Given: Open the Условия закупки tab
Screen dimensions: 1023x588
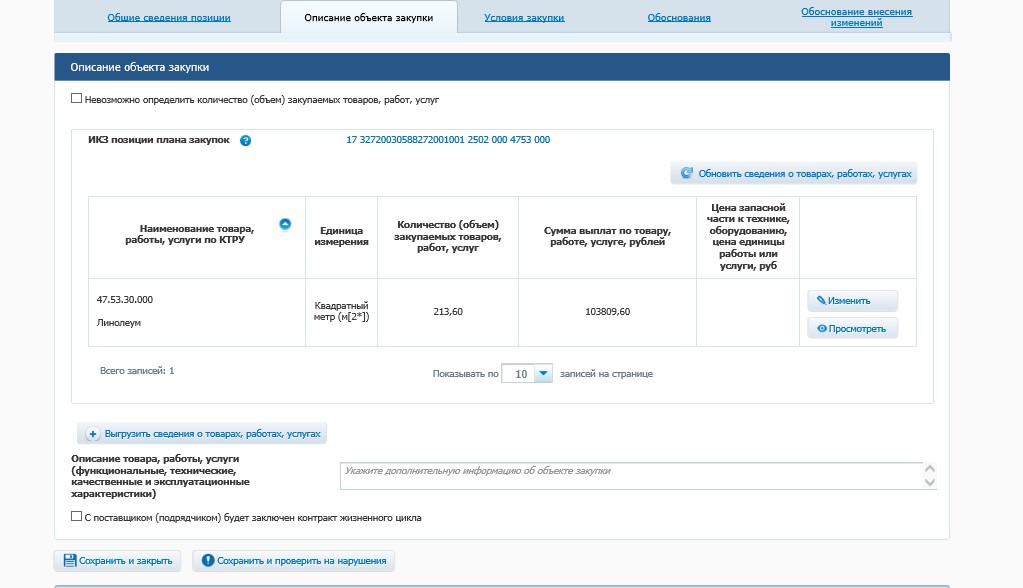Looking at the screenshot, I should click(524, 18).
